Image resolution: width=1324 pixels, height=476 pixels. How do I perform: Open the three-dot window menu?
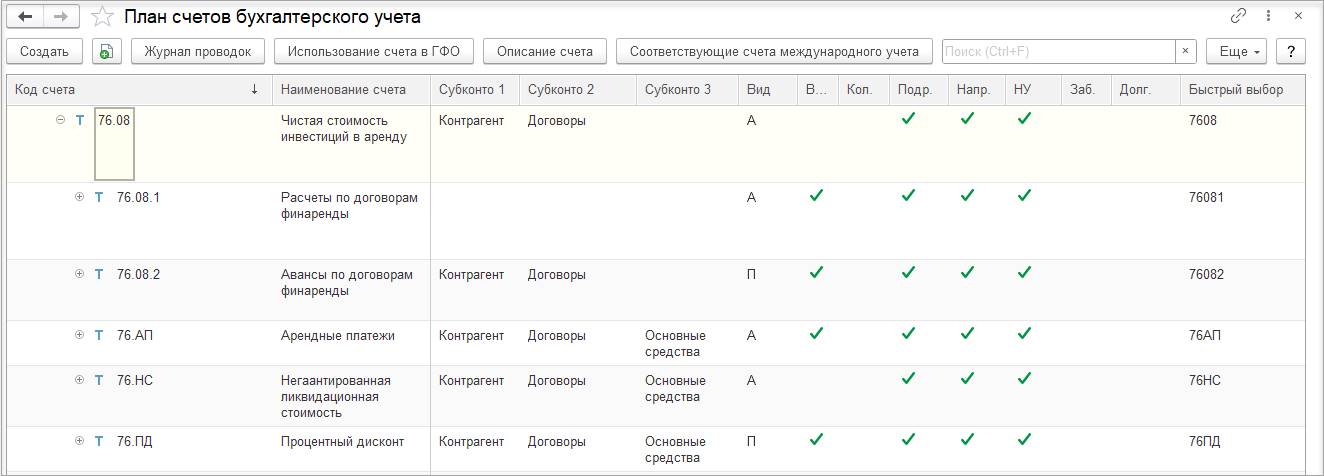pyautogui.click(x=1269, y=17)
